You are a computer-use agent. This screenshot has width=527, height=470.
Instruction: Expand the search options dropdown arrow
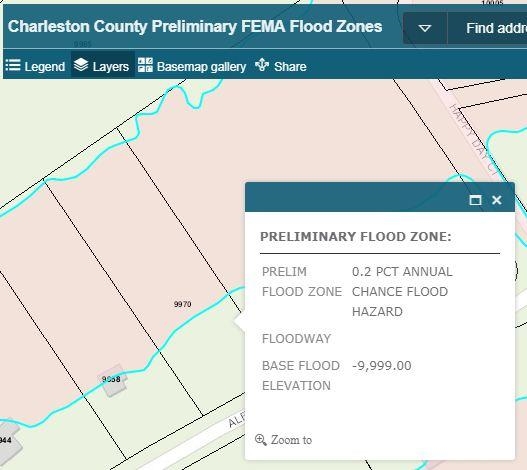425,28
